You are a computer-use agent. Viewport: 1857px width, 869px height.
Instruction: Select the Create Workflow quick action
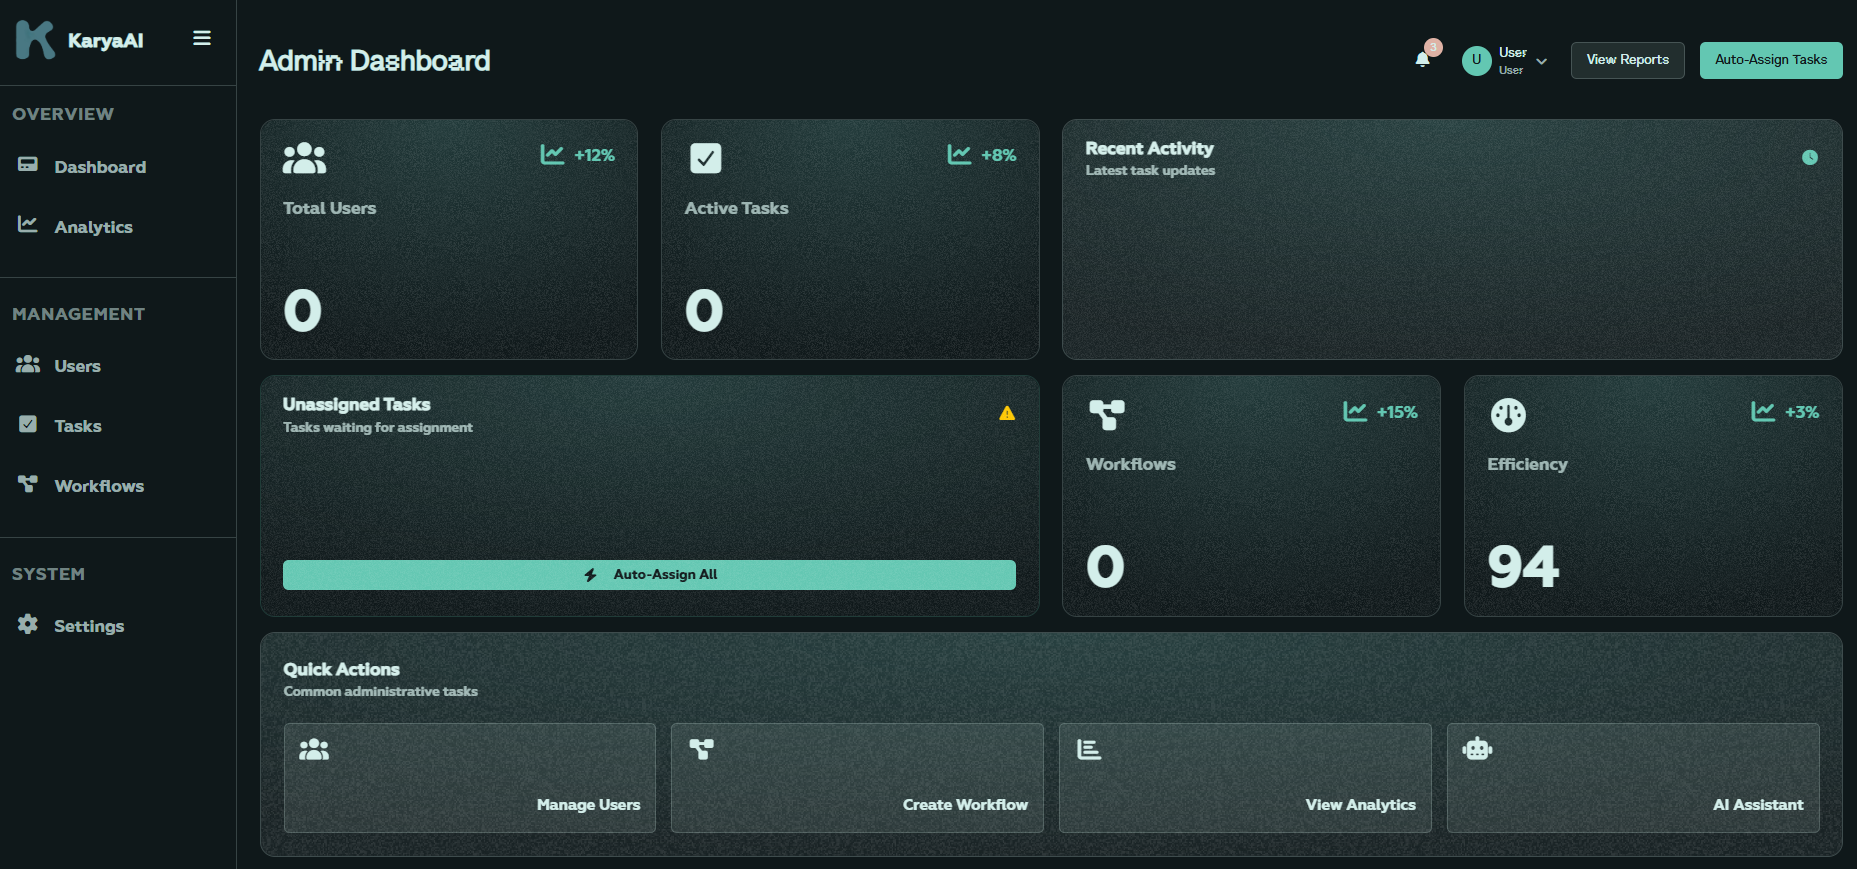(x=857, y=778)
